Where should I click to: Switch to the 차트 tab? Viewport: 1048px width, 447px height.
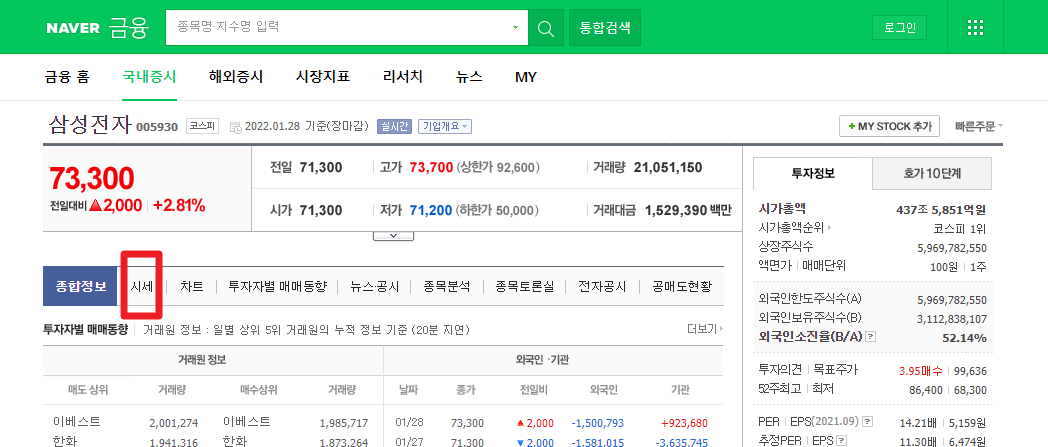[192, 287]
